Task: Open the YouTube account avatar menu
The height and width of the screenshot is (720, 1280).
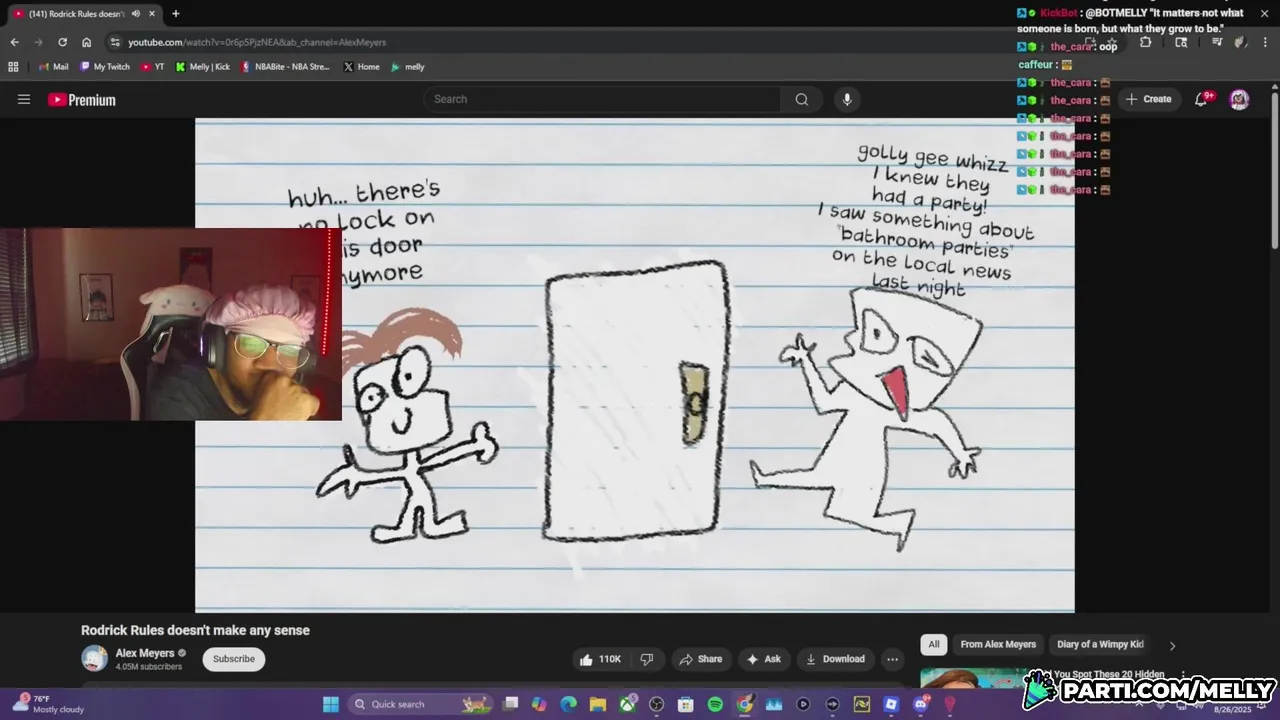Action: coord(1239,99)
